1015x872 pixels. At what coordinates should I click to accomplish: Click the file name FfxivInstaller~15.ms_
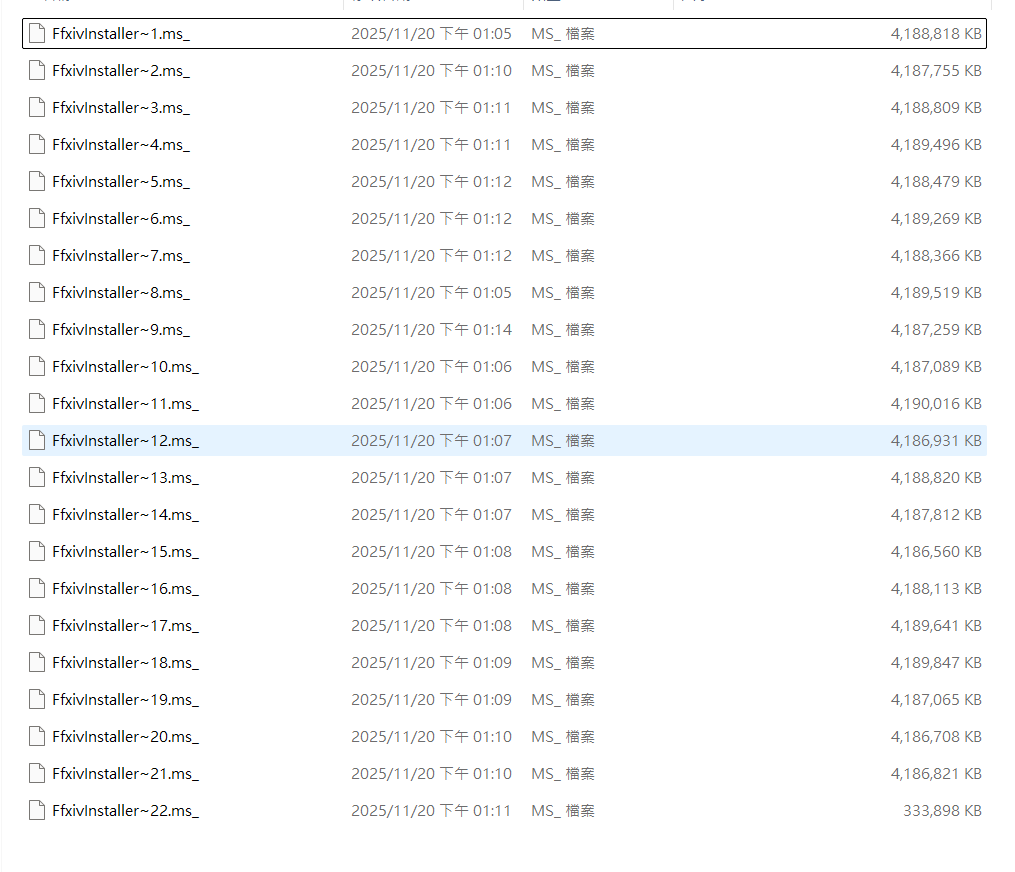point(126,552)
